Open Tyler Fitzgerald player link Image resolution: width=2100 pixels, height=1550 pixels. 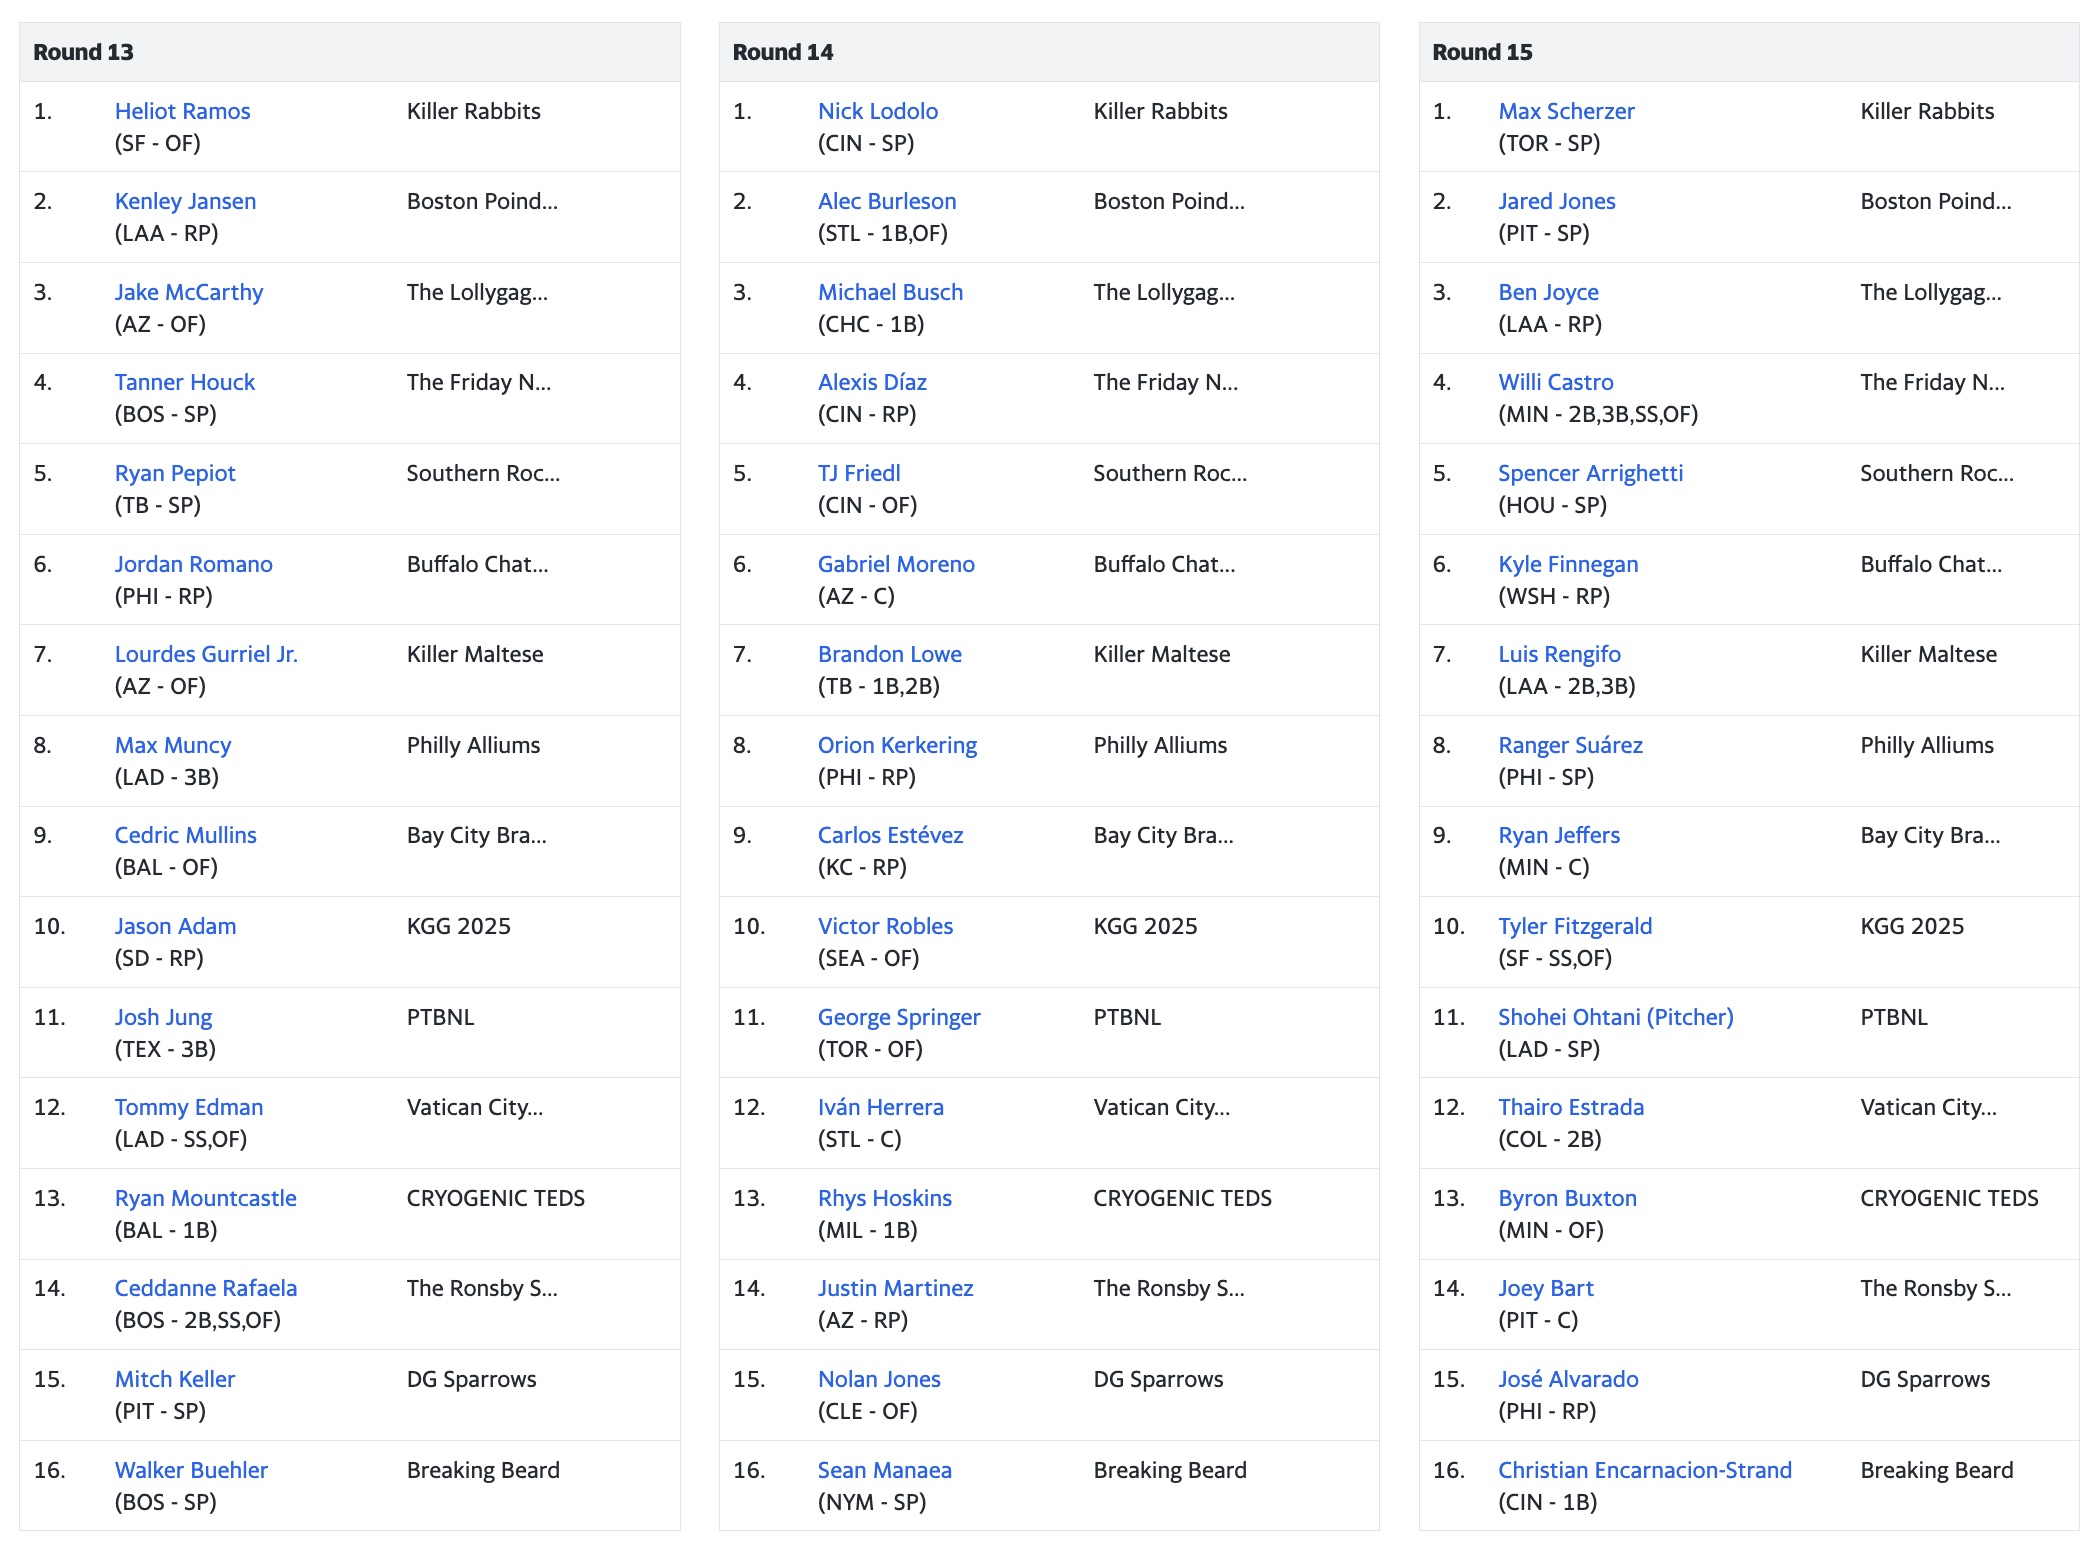[x=1575, y=926]
